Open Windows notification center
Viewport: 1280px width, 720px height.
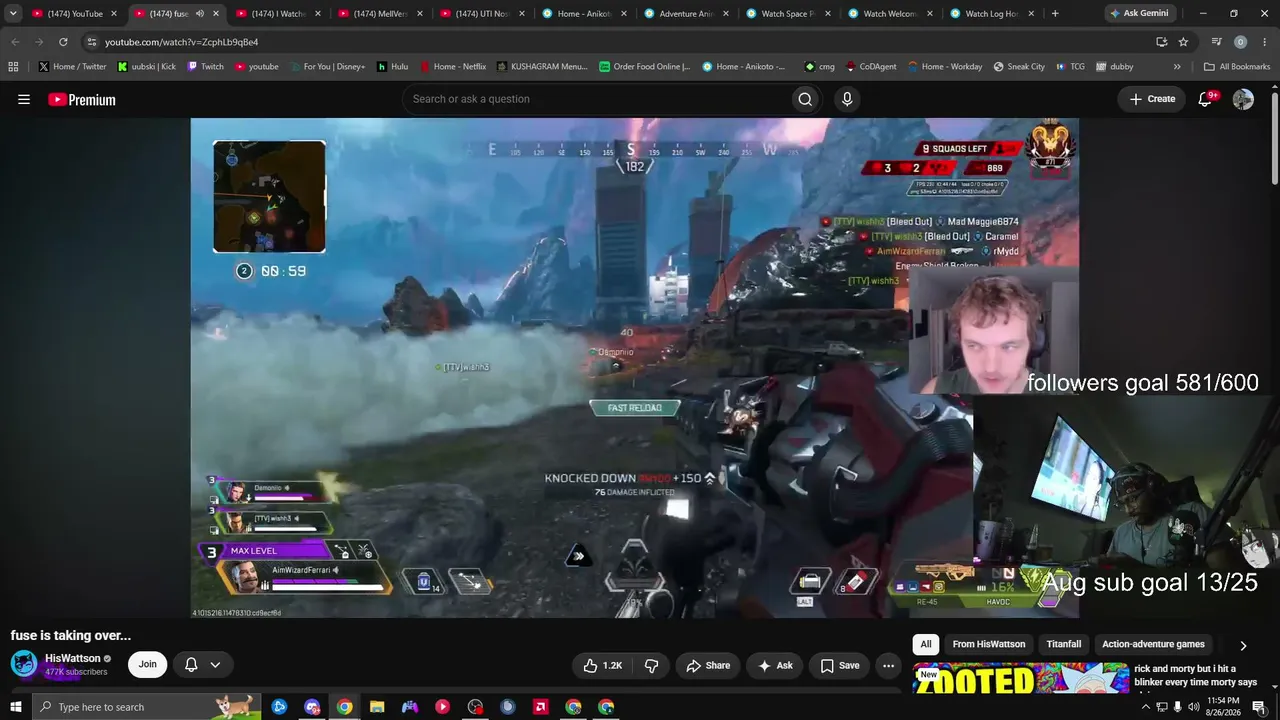coord(1259,707)
